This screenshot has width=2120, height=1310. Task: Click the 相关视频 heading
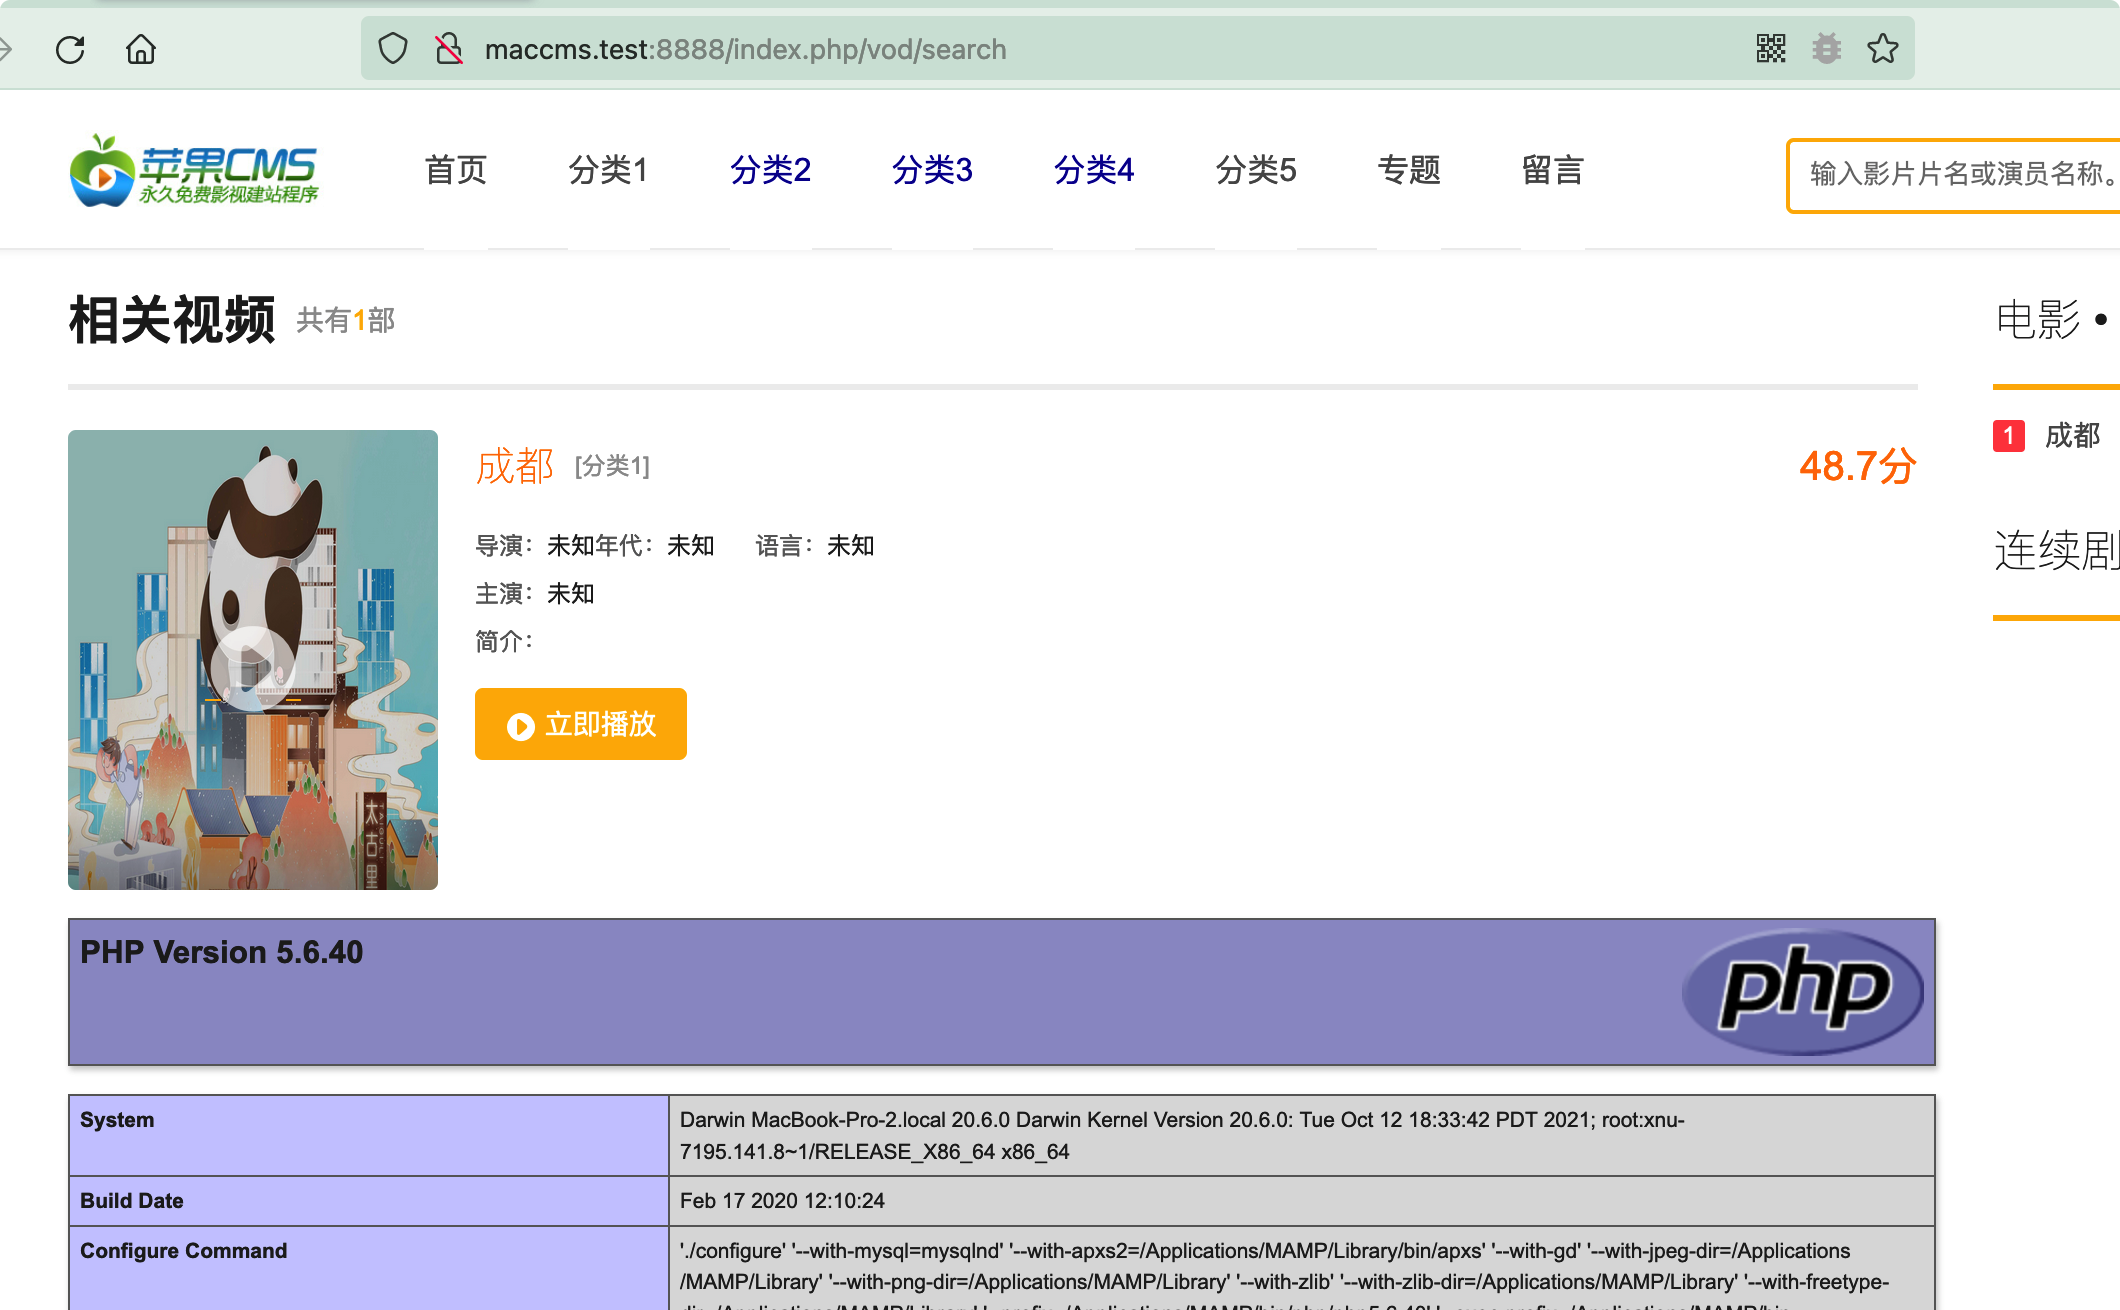click(x=172, y=320)
